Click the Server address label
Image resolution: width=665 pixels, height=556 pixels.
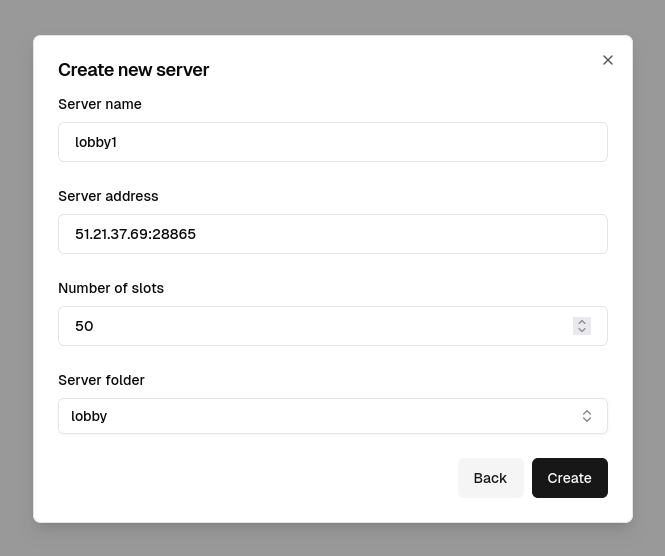tap(108, 196)
